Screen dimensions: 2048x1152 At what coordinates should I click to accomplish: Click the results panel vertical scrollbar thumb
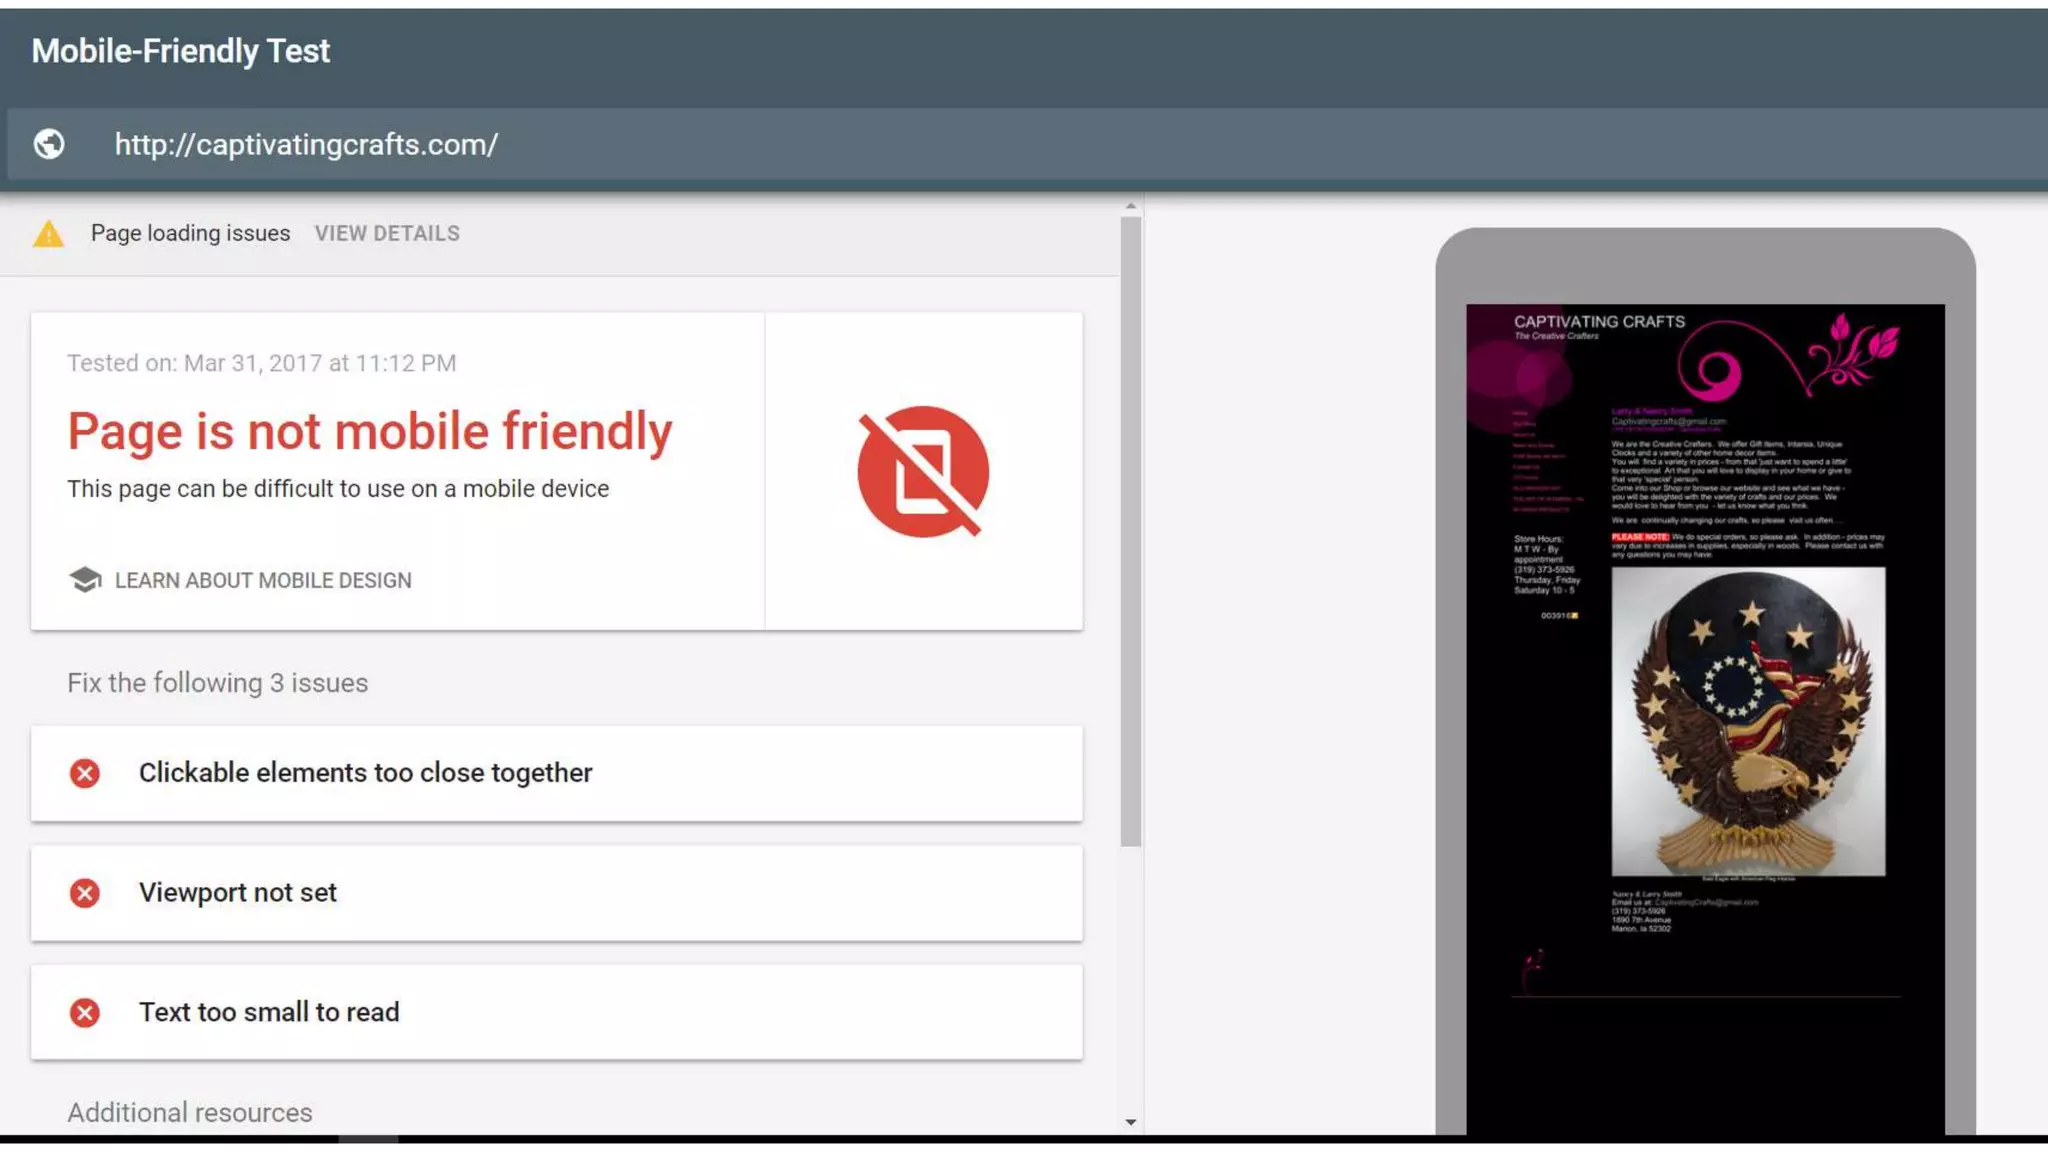1131,530
